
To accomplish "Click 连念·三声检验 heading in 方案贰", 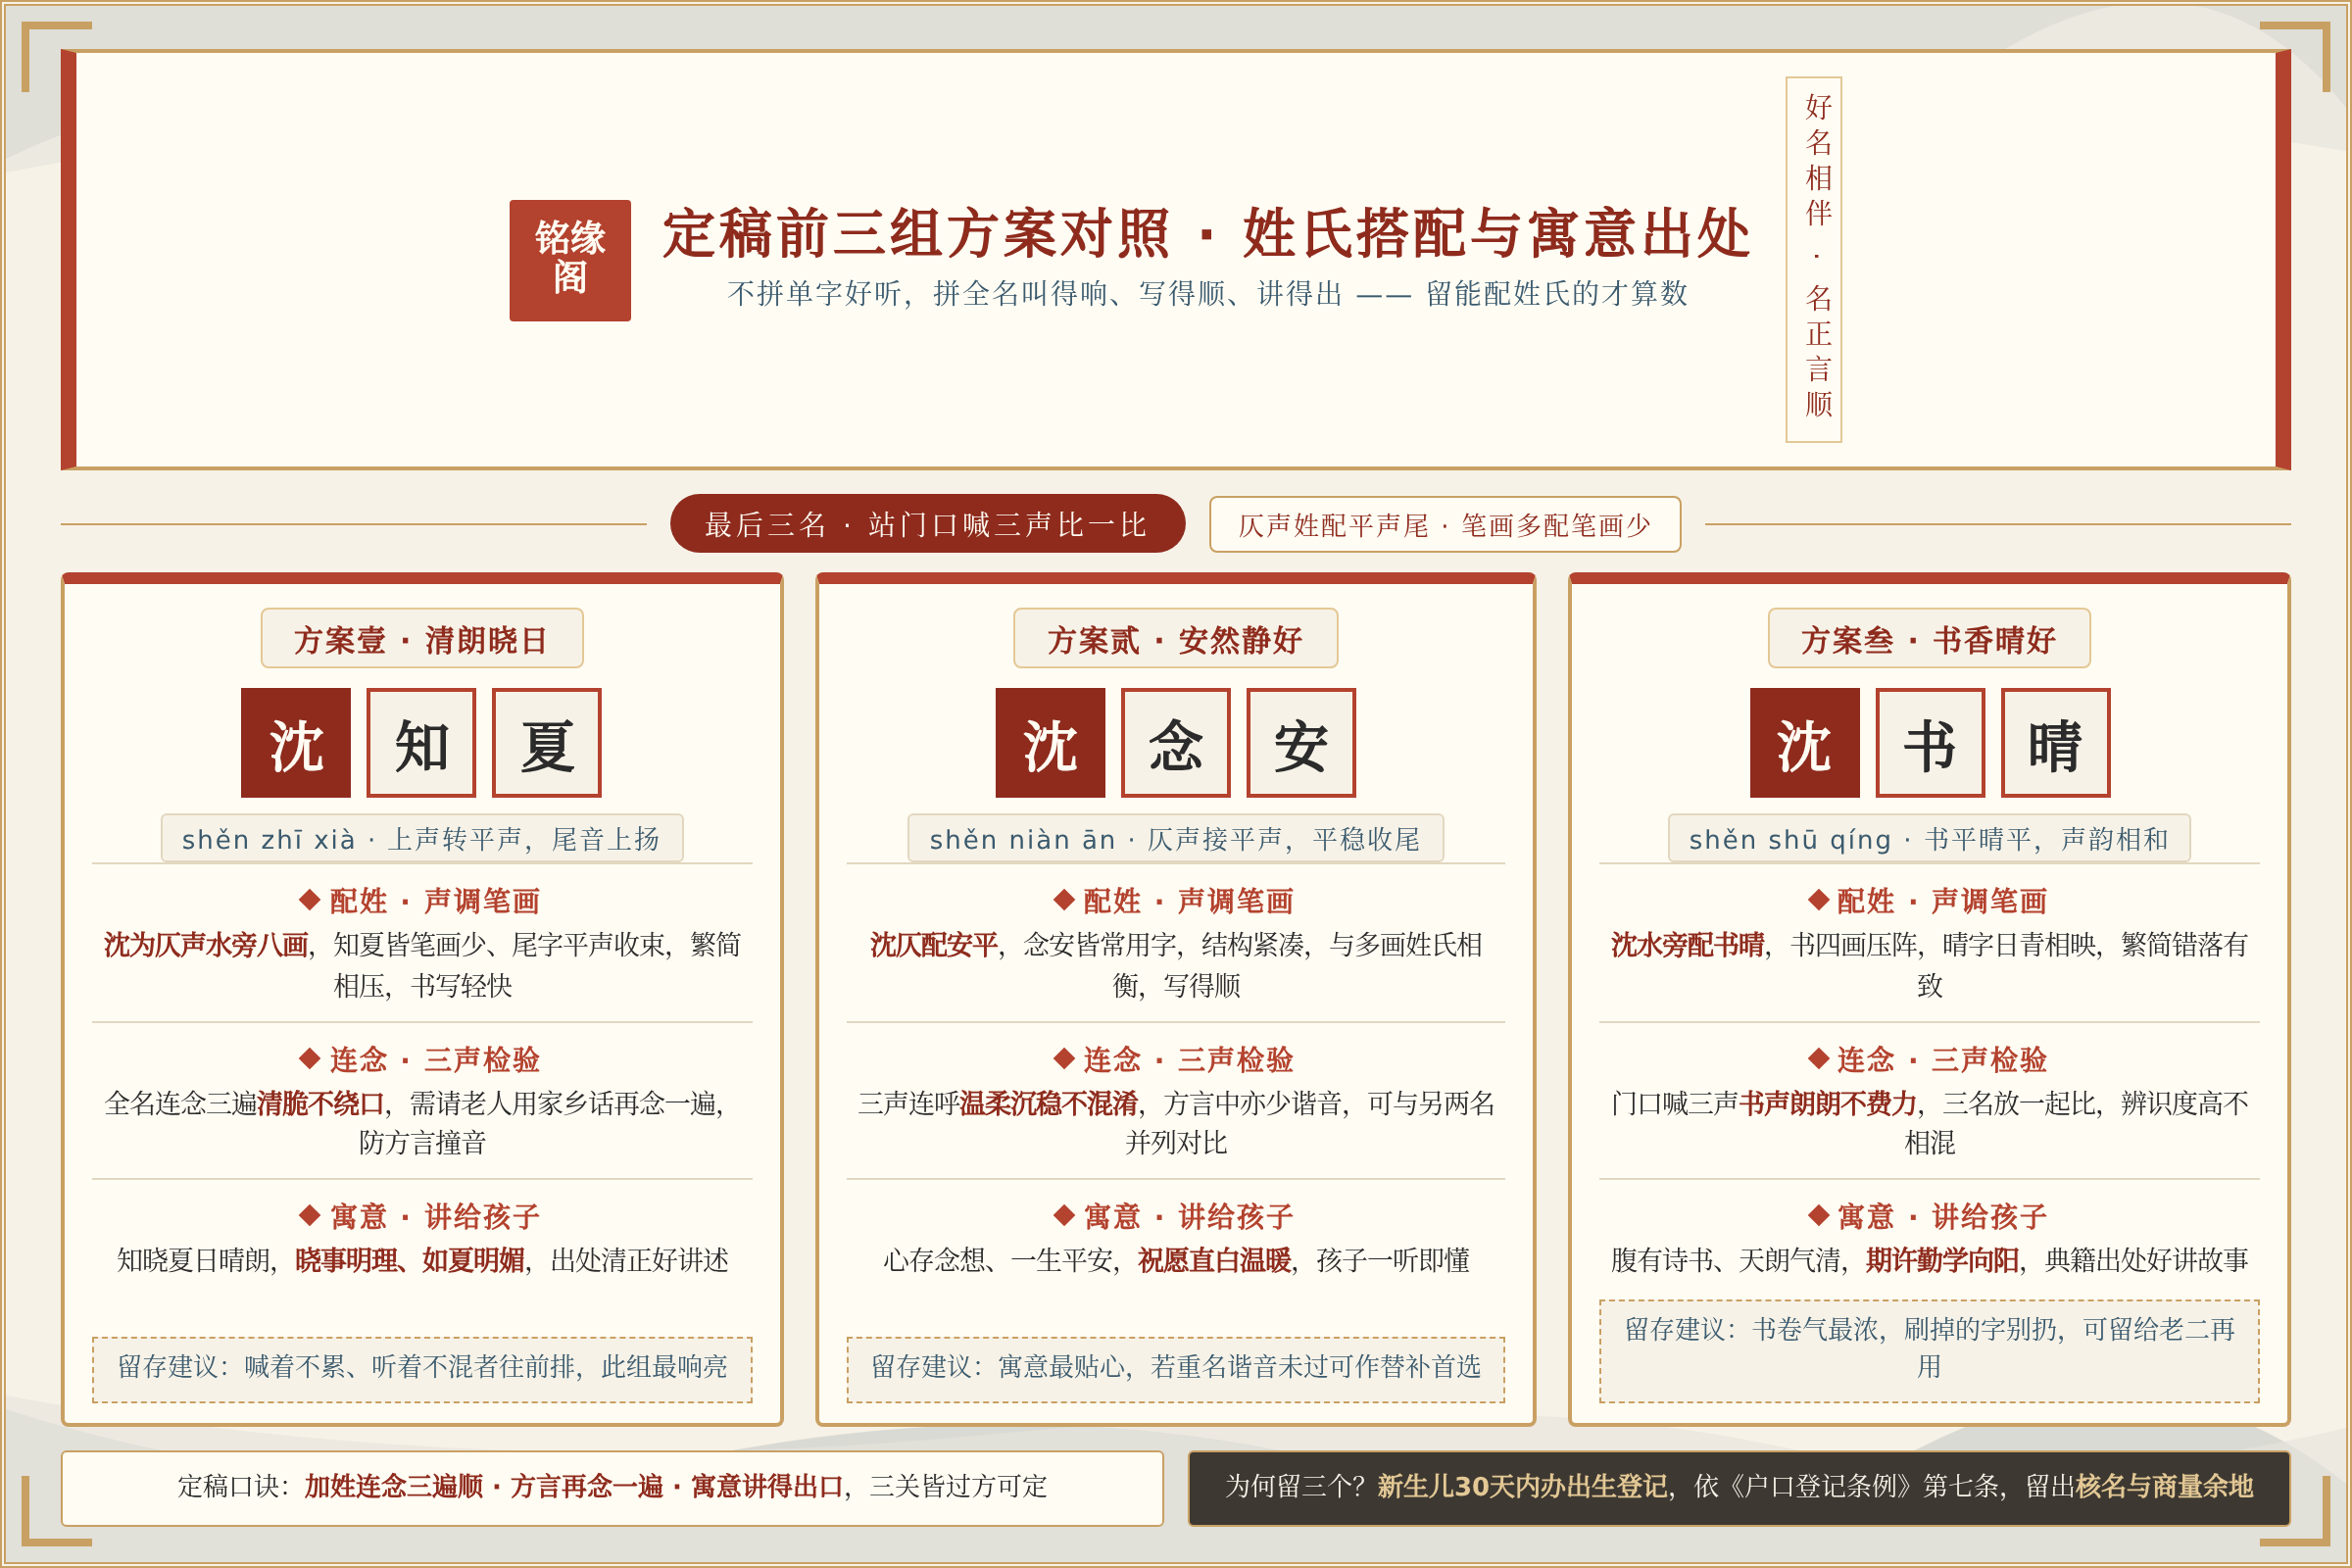I will click(x=1174, y=1059).
